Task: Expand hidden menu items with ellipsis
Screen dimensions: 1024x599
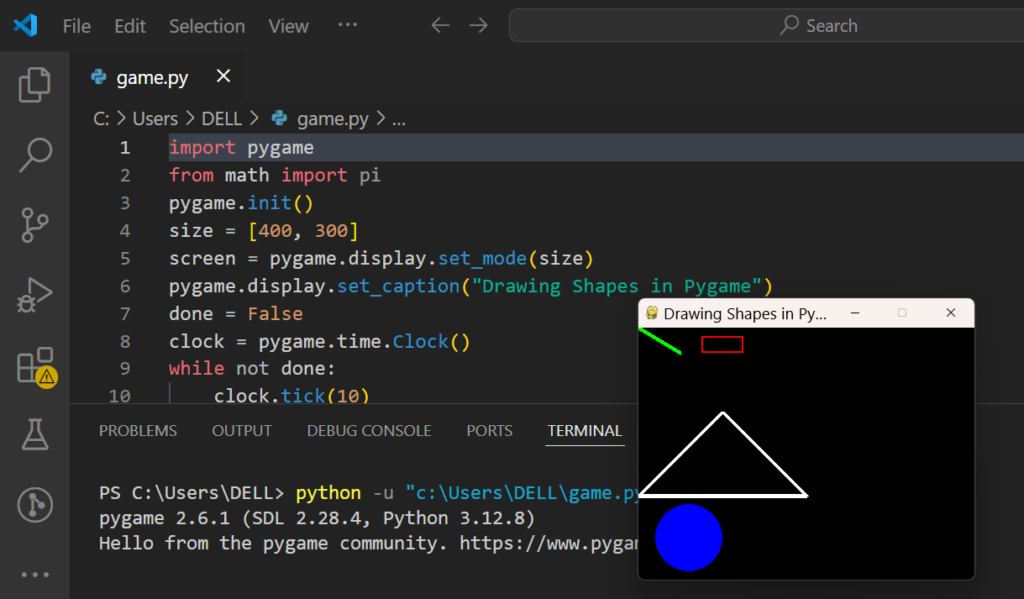Action: [347, 25]
